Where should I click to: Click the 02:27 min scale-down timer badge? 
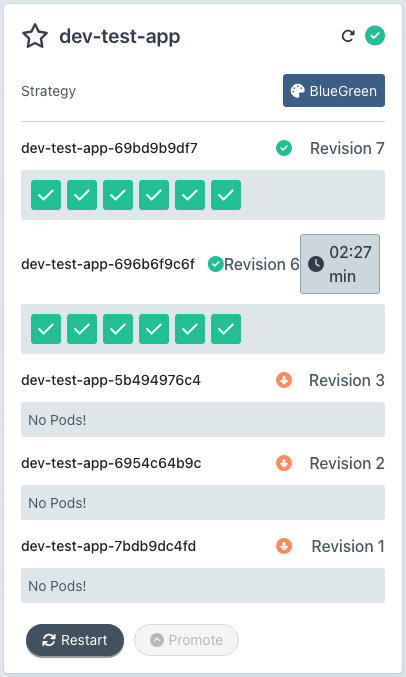(x=340, y=264)
